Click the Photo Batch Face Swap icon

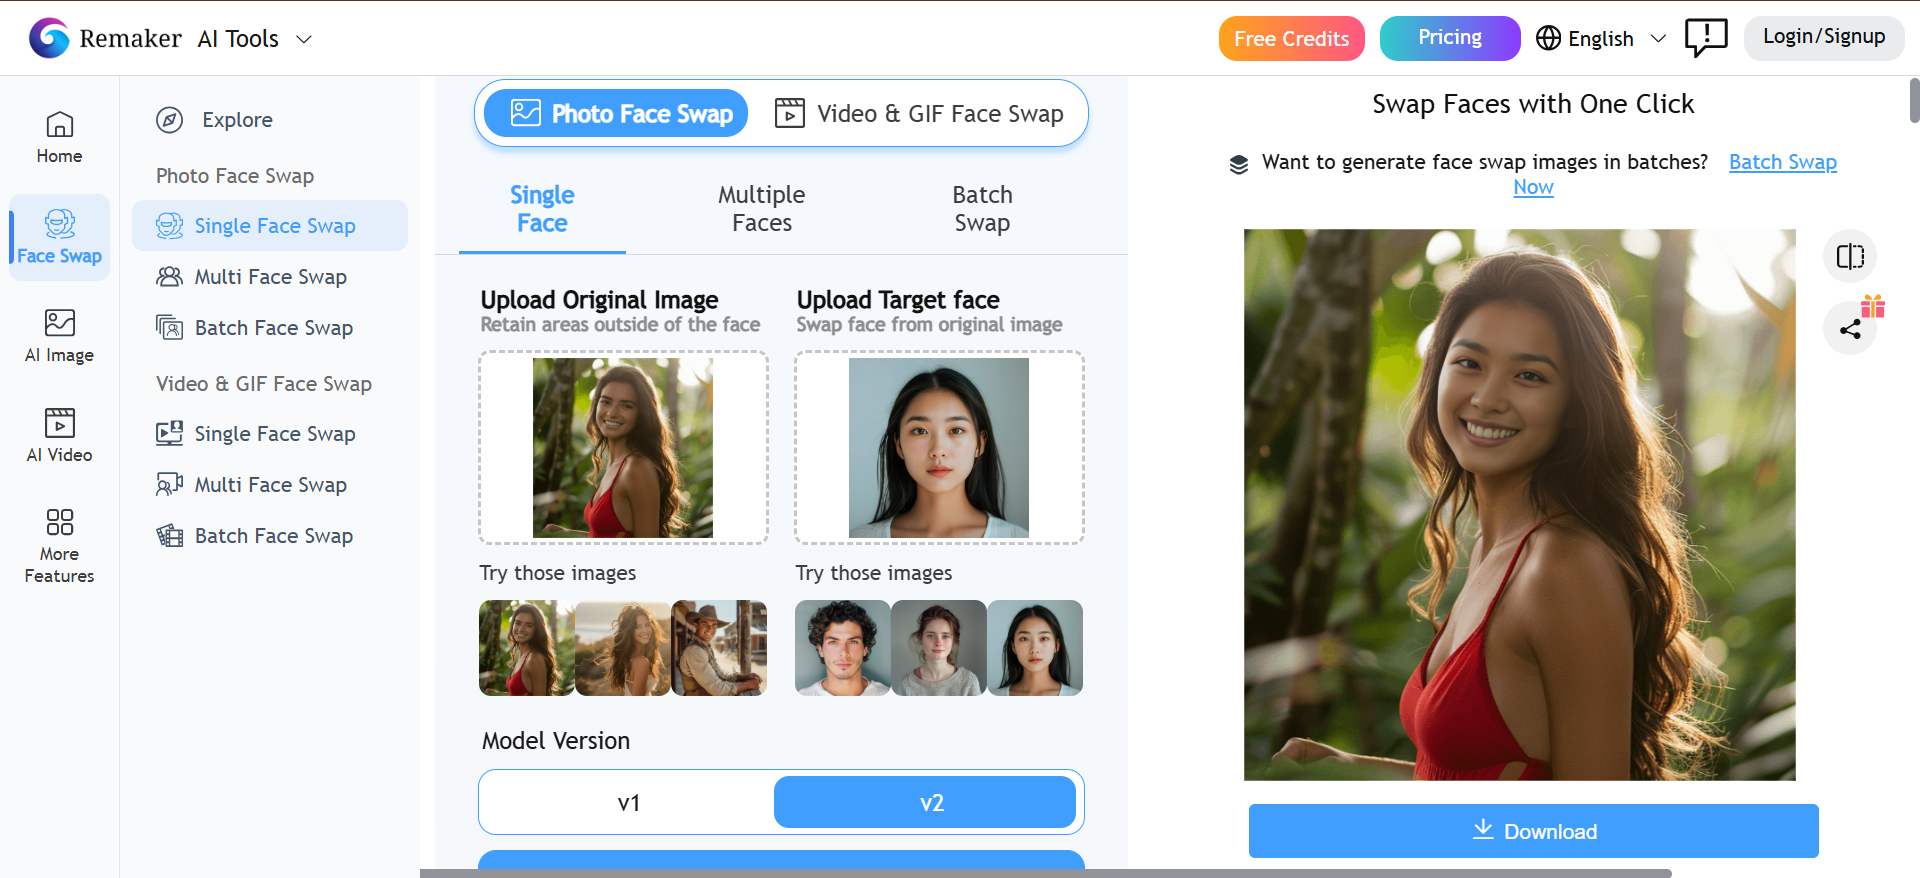[x=170, y=328]
